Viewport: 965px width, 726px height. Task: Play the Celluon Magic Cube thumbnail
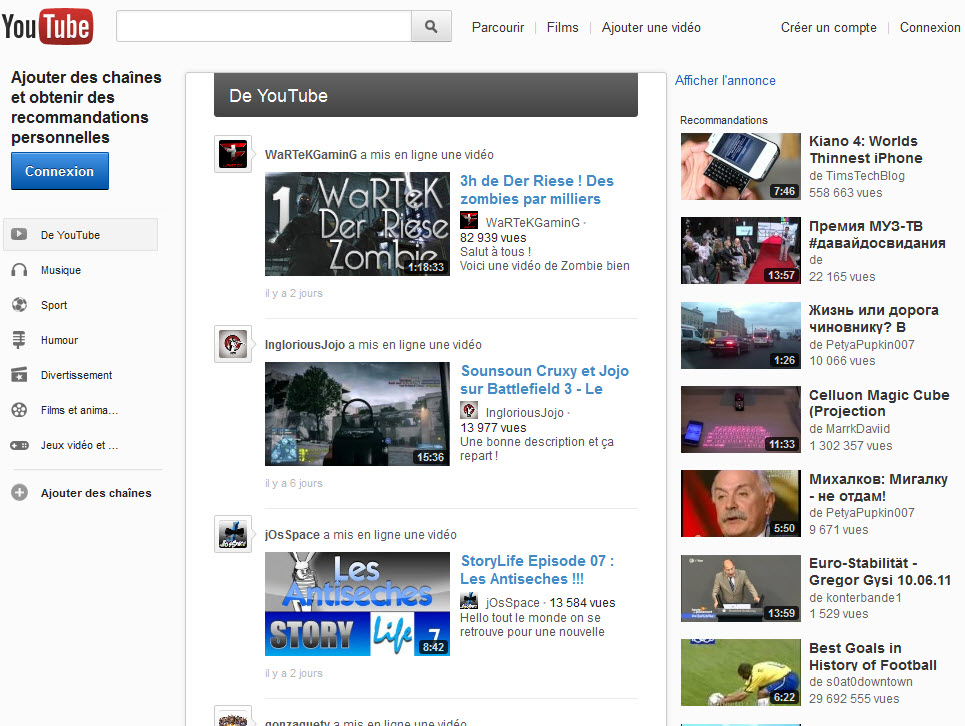[741, 420]
